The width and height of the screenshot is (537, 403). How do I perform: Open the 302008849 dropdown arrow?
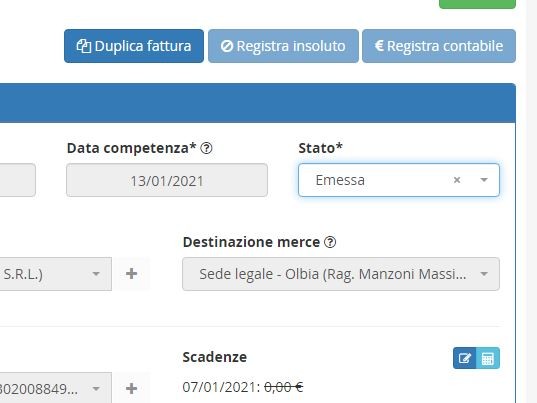click(96, 389)
